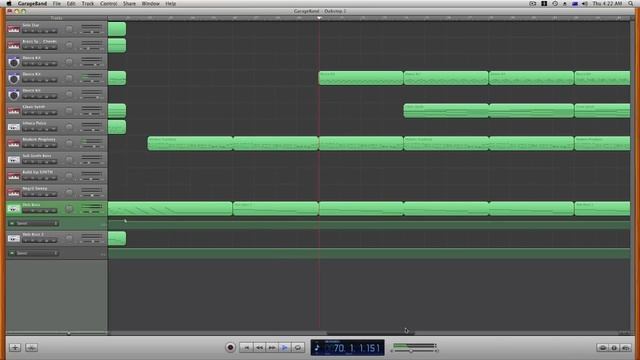Screen dimensions: 640x360
Task: Open the Help menu
Action: [171, 3]
